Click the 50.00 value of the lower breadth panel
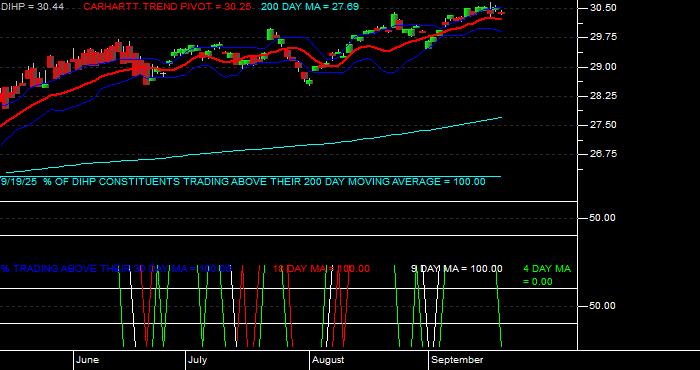This screenshot has width=700, height=370. coord(603,306)
